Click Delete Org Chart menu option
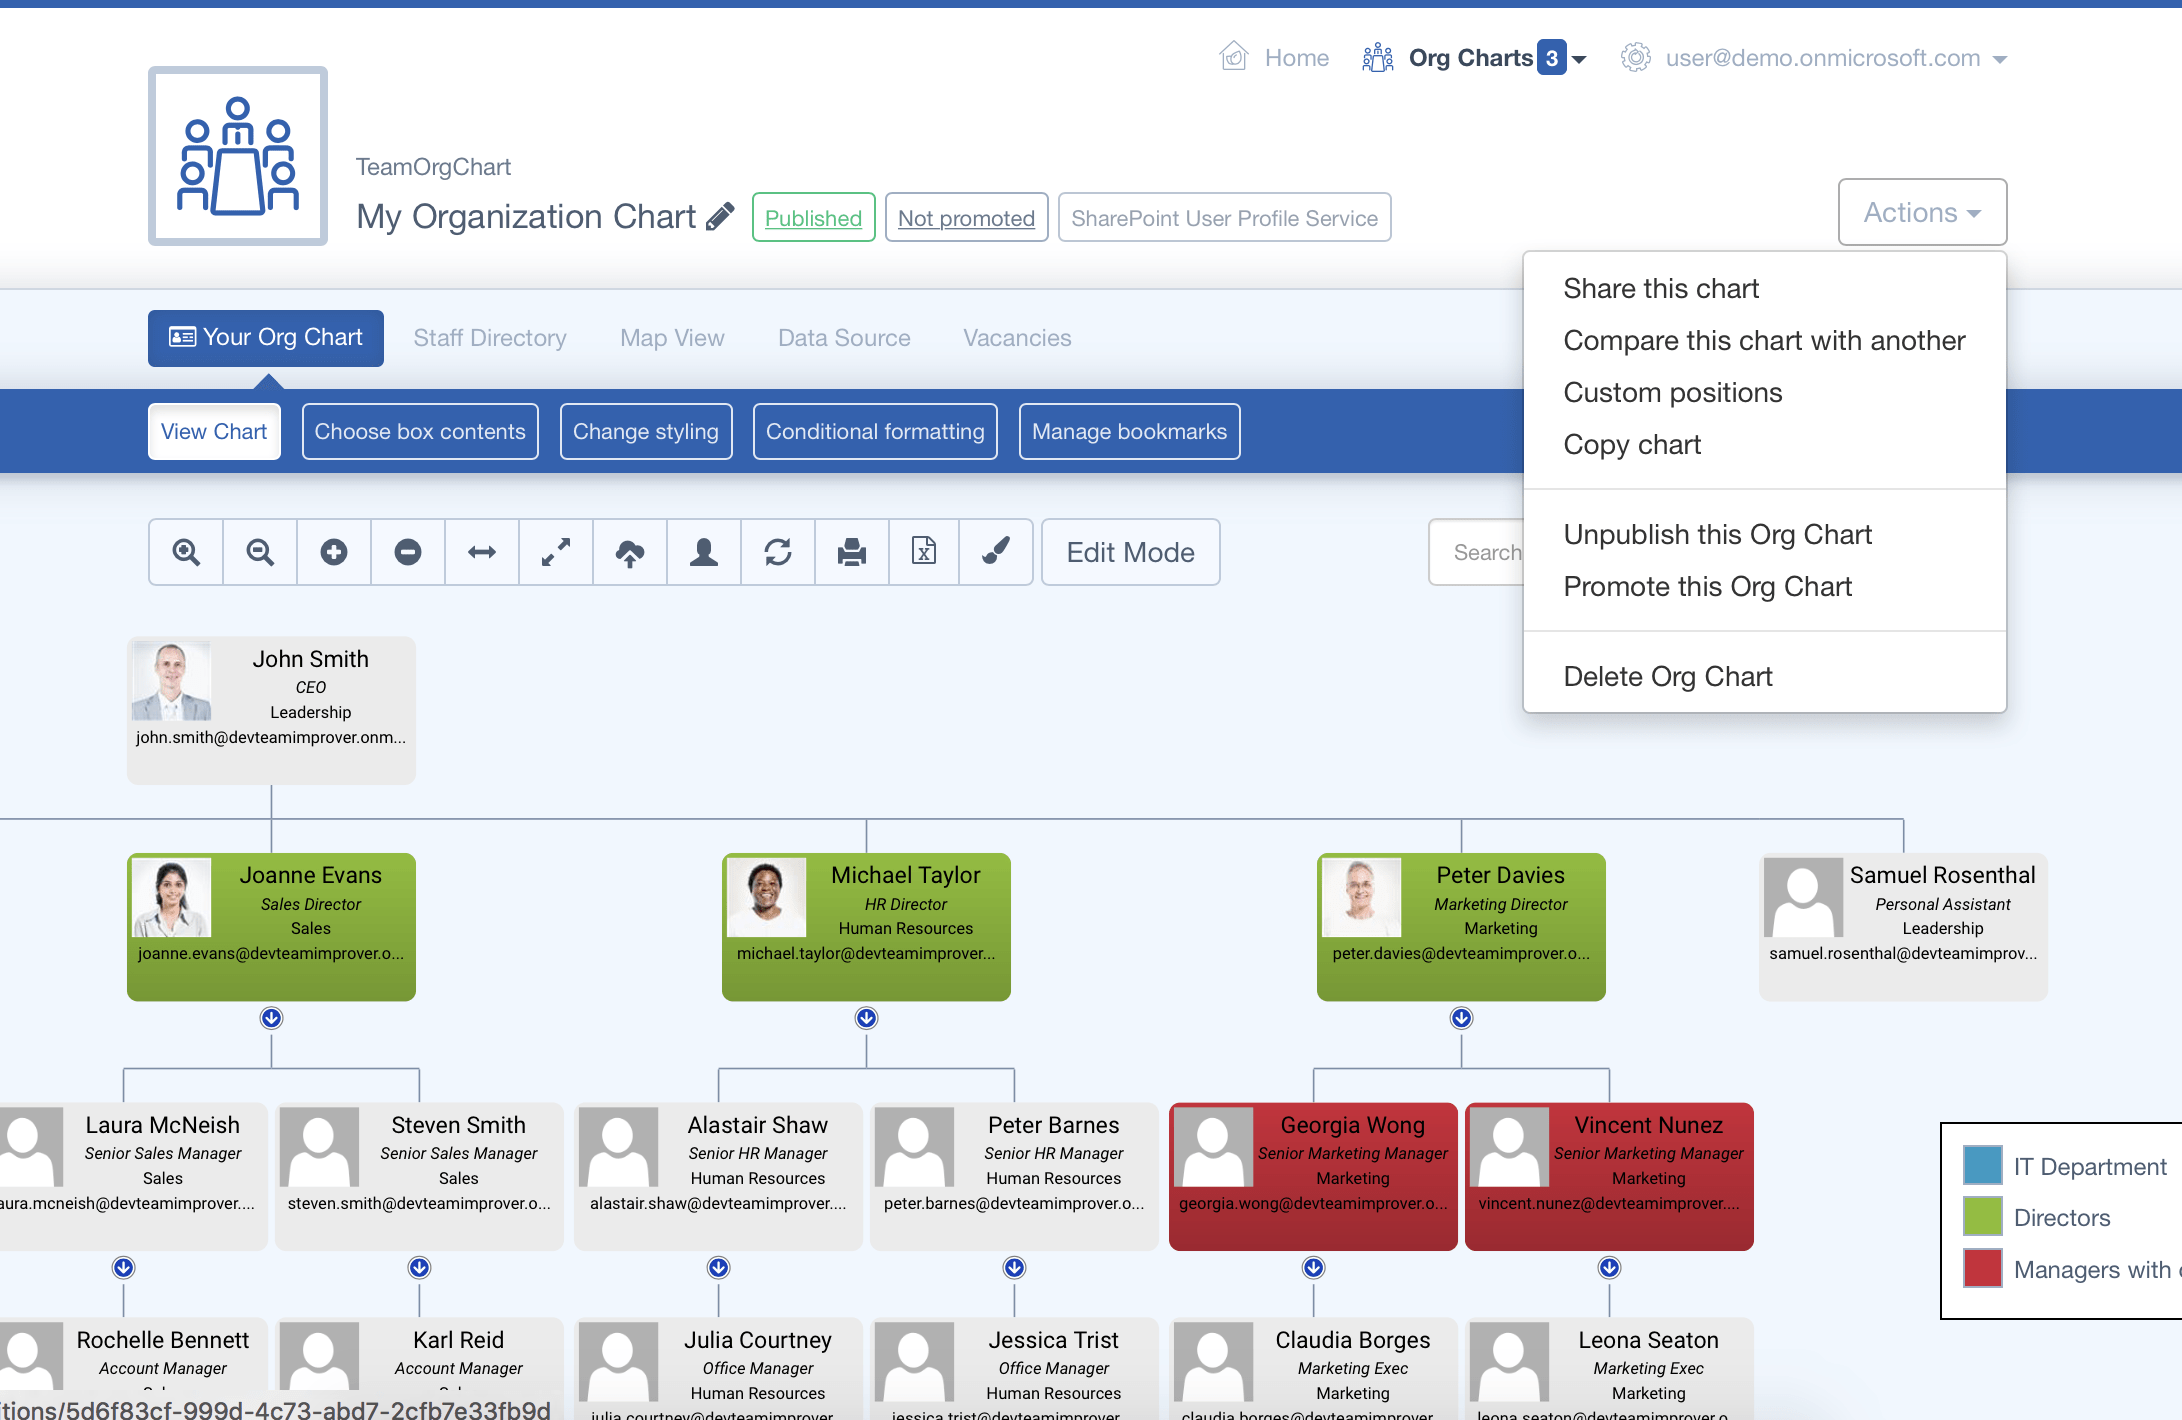The height and width of the screenshot is (1420, 2182). coord(1668,676)
